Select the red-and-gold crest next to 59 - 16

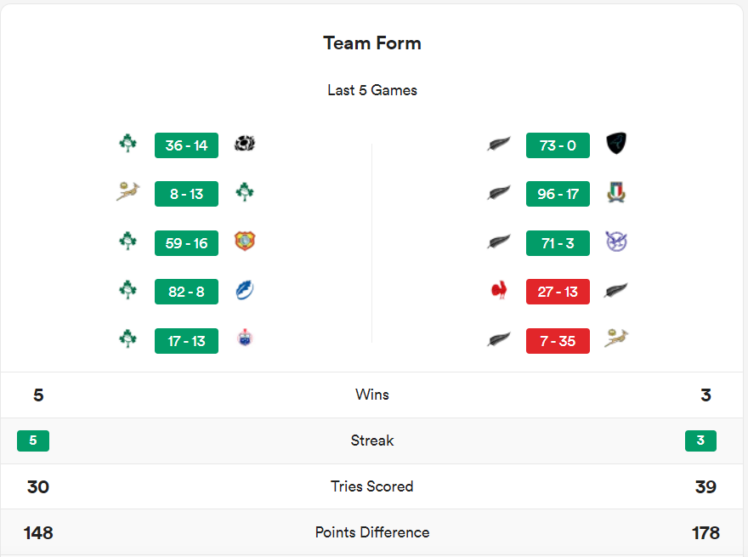click(244, 241)
